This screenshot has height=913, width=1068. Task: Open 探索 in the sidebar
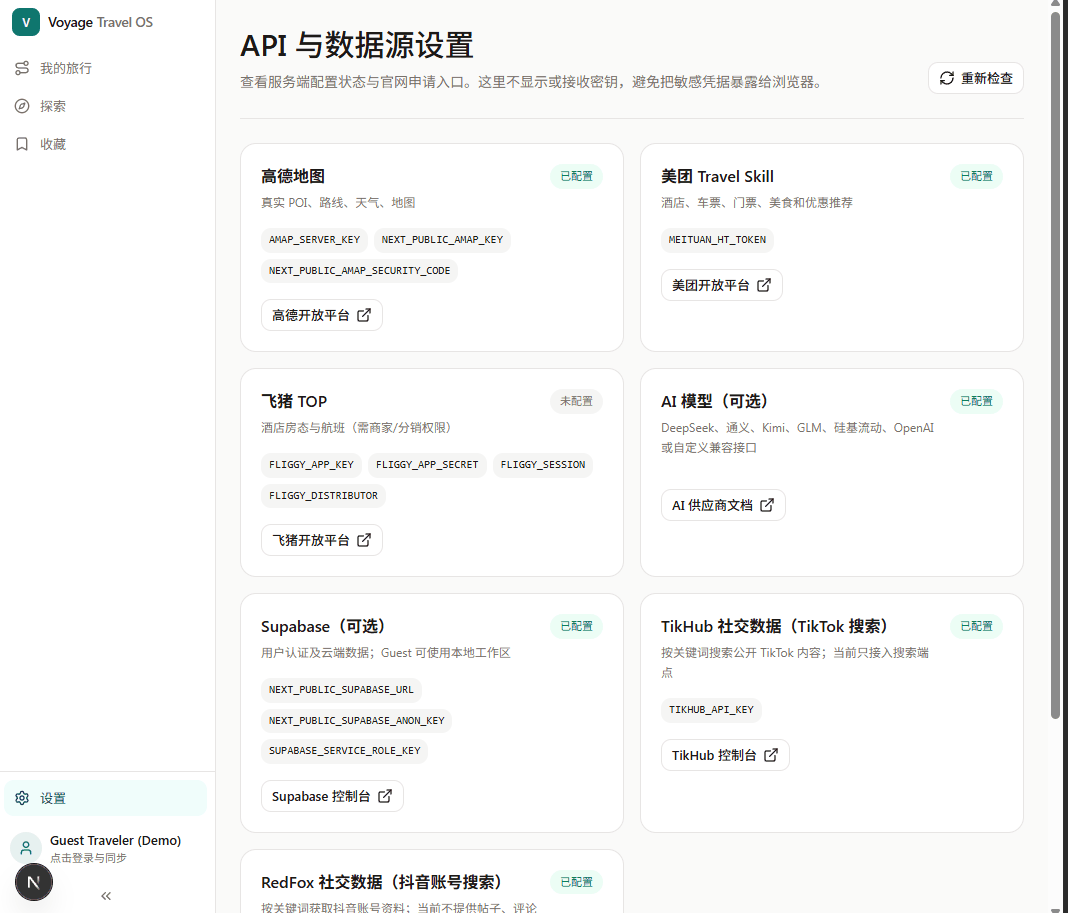click(106, 106)
